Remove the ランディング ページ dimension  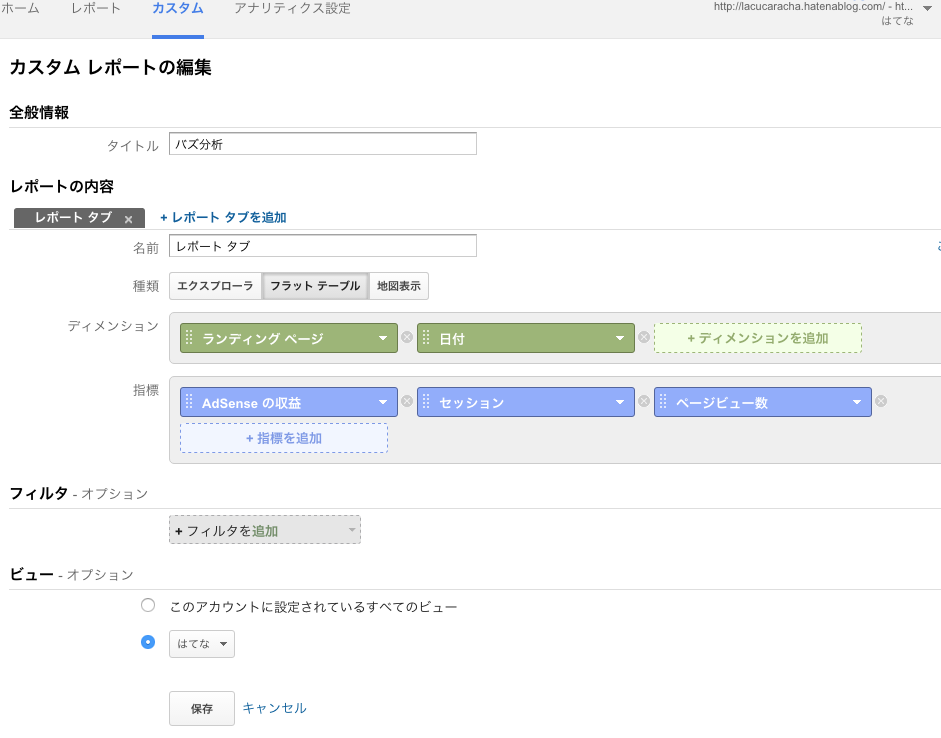tap(407, 338)
